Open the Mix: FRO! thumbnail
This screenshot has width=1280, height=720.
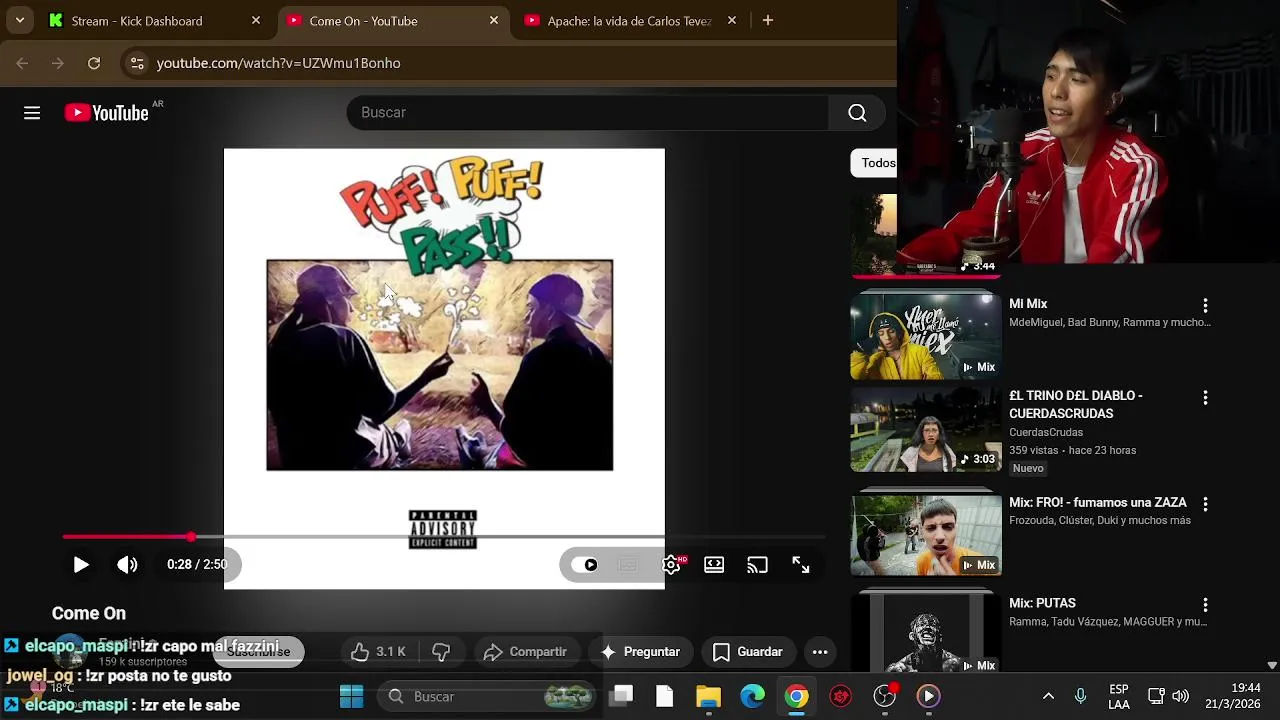point(926,534)
